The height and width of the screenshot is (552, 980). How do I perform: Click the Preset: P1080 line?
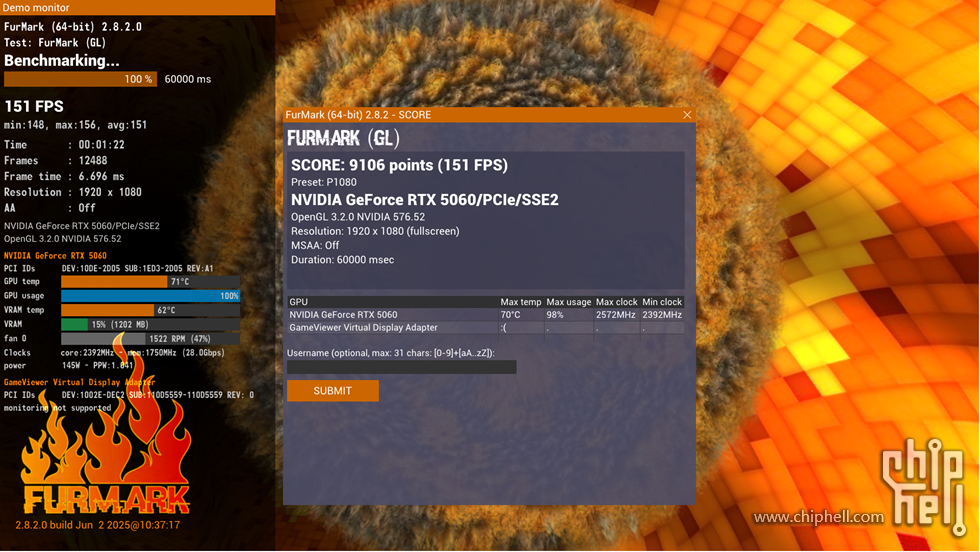tap(324, 183)
